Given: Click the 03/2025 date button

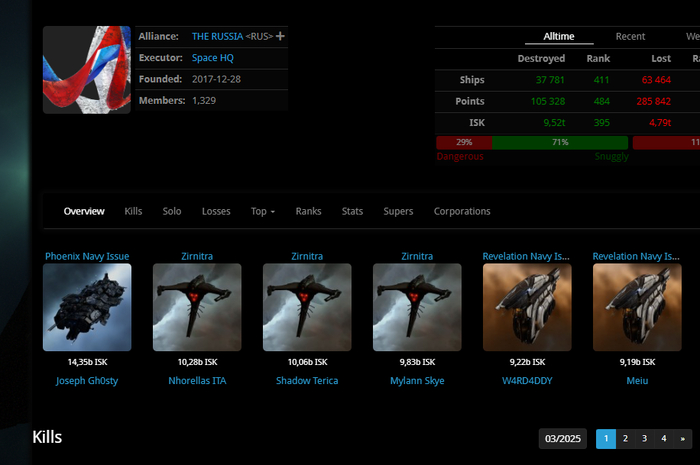Looking at the screenshot, I should click(562, 439).
